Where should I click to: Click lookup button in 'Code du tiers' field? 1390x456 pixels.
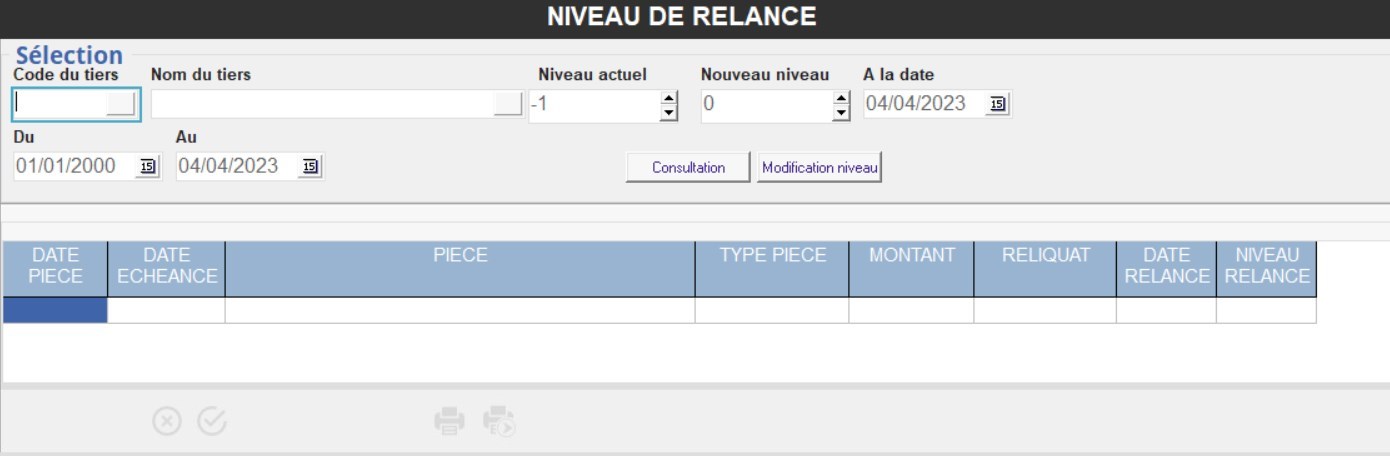121,104
